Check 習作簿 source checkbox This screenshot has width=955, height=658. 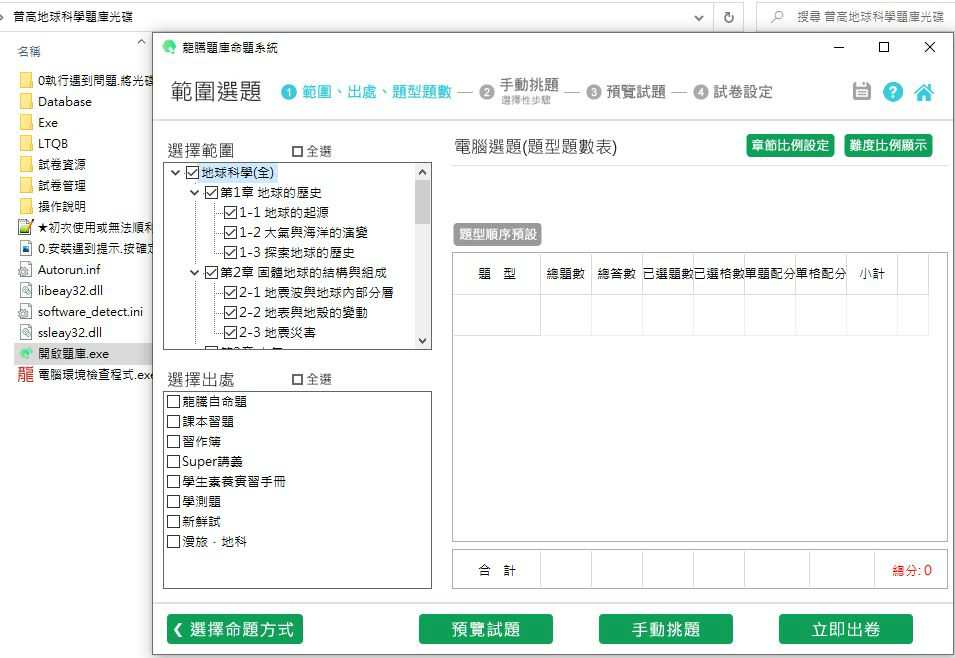coord(173,441)
